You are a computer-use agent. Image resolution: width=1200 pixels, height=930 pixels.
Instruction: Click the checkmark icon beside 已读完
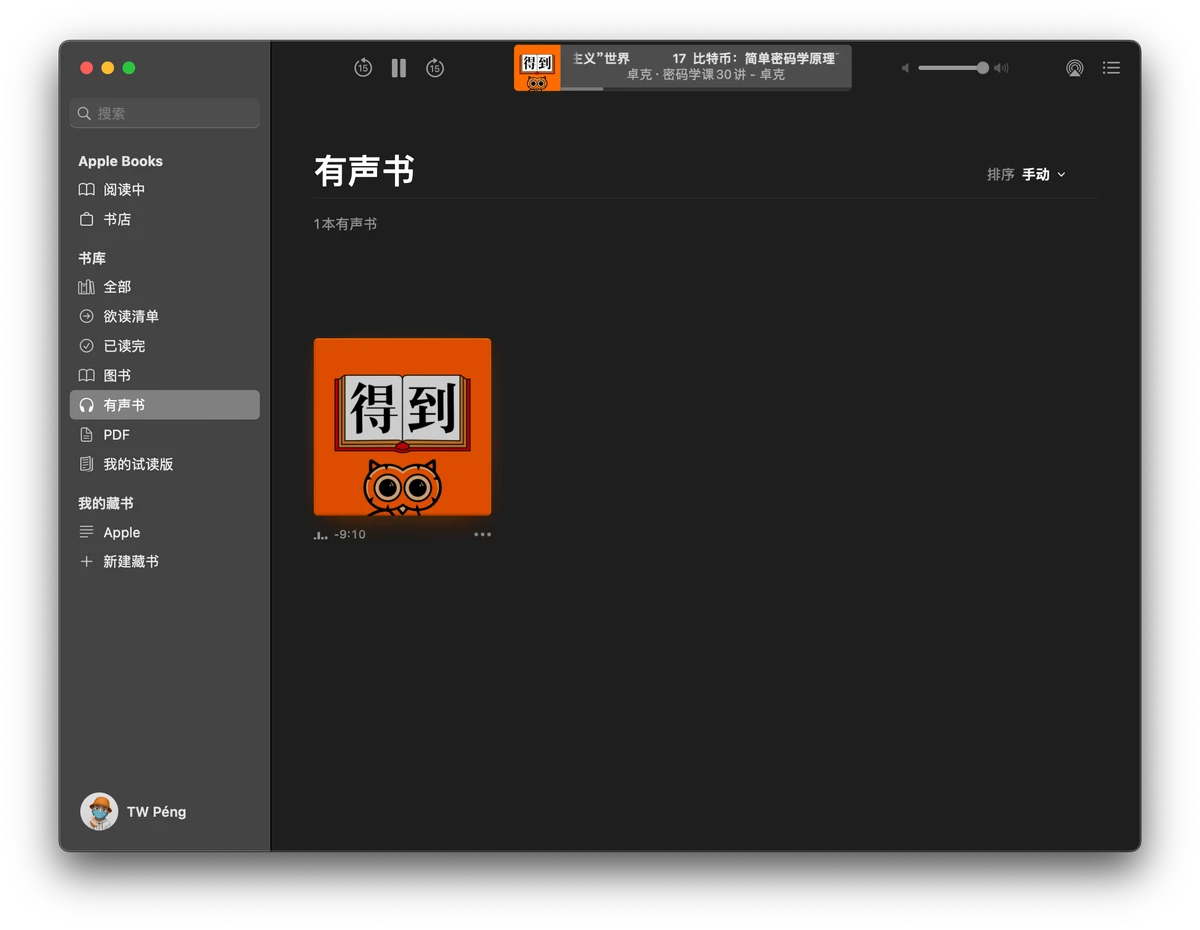click(87, 346)
